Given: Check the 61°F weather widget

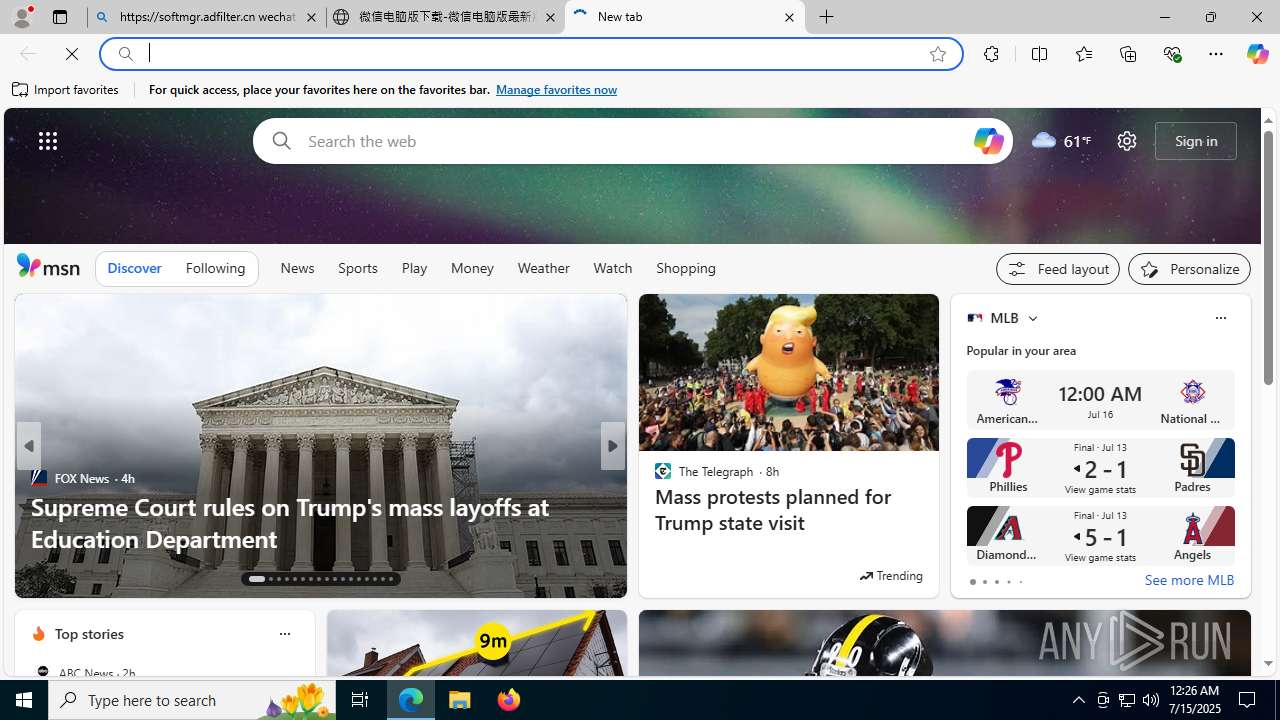Looking at the screenshot, I should click(1061, 141).
